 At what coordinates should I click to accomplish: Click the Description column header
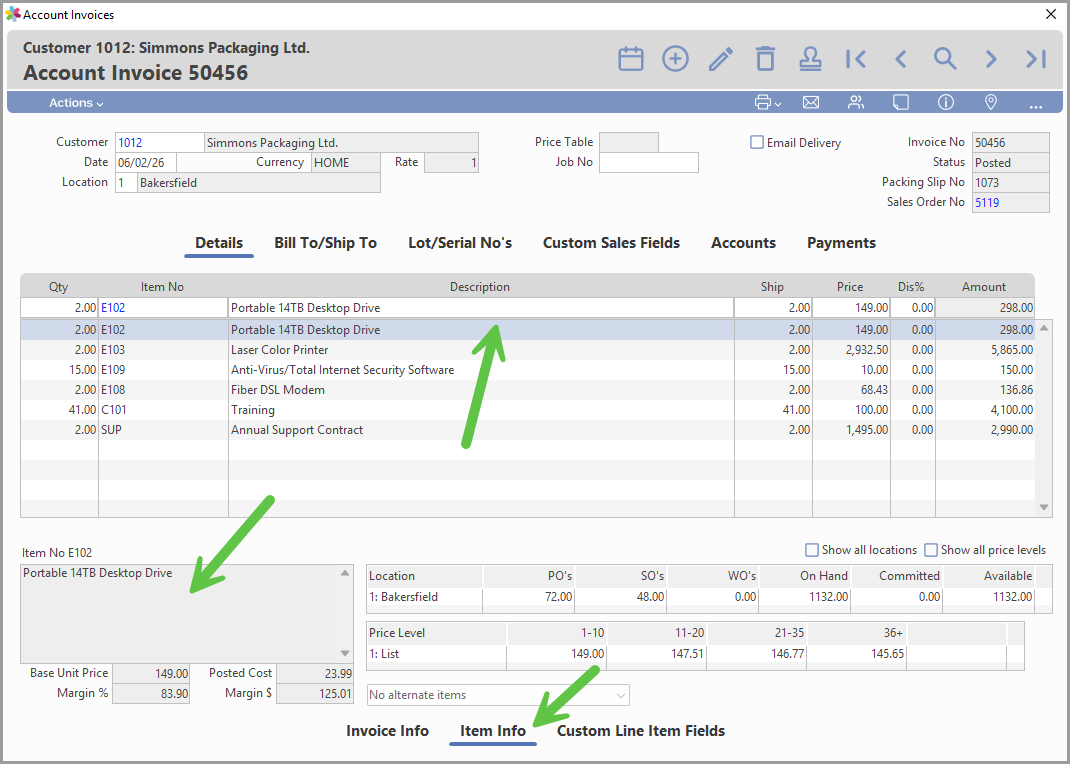coord(480,287)
